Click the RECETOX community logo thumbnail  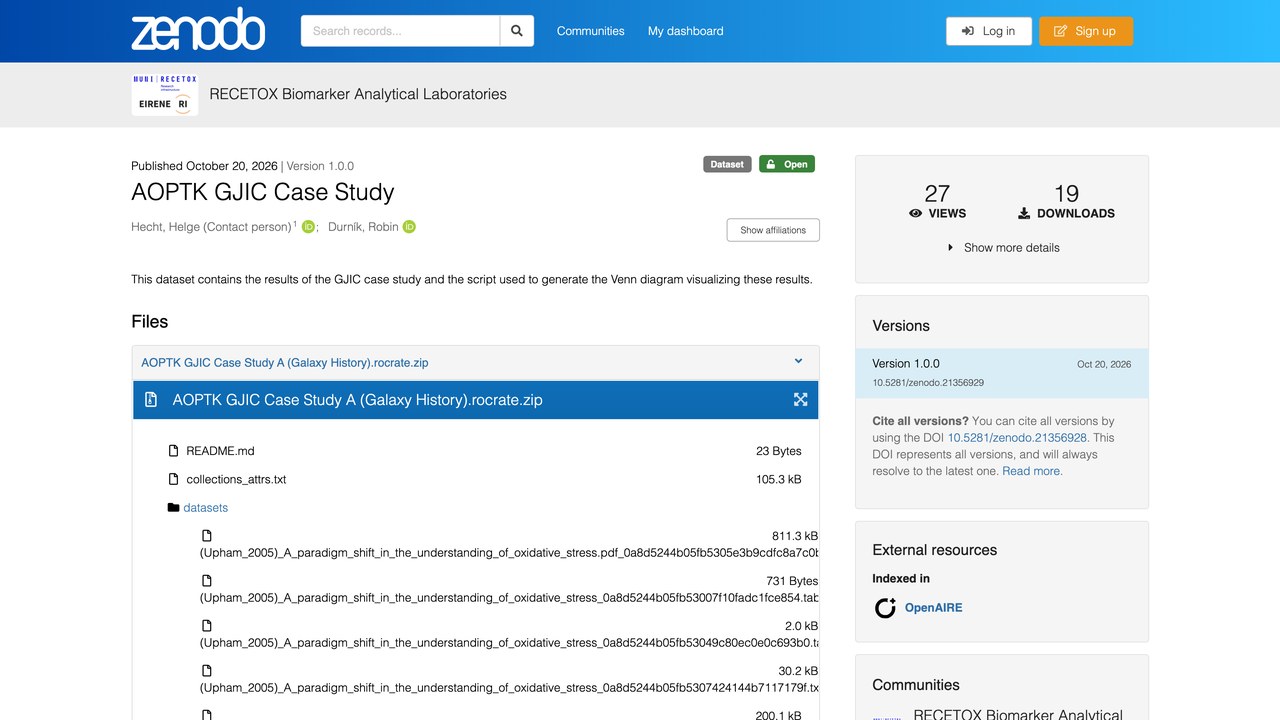pyautogui.click(x=165, y=94)
